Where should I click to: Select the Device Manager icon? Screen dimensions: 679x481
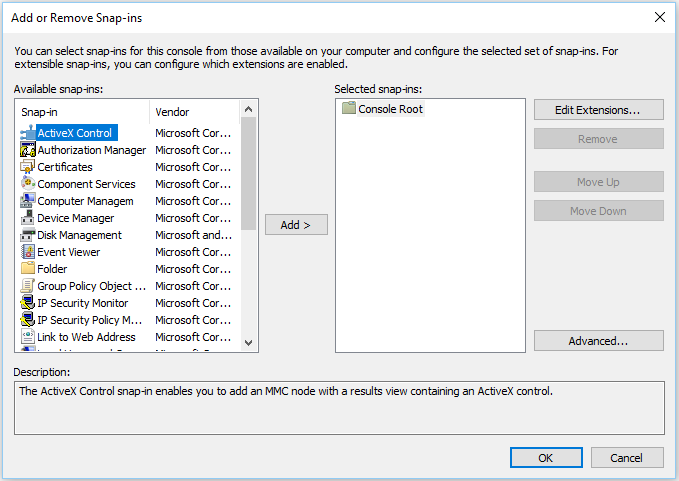click(x=28, y=218)
